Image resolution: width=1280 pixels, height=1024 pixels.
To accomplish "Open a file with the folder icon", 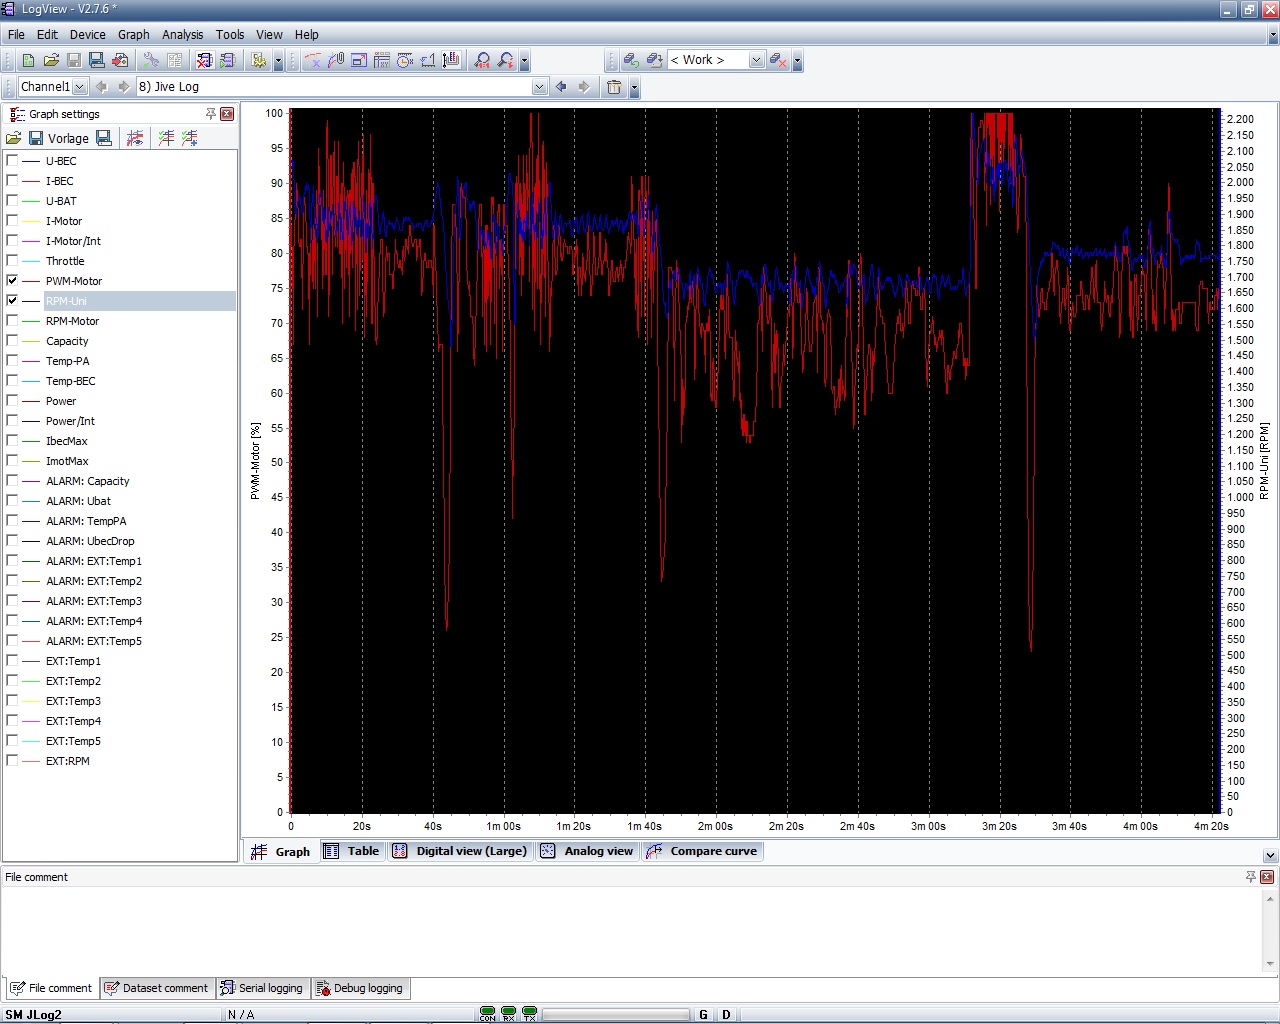I will [51, 61].
